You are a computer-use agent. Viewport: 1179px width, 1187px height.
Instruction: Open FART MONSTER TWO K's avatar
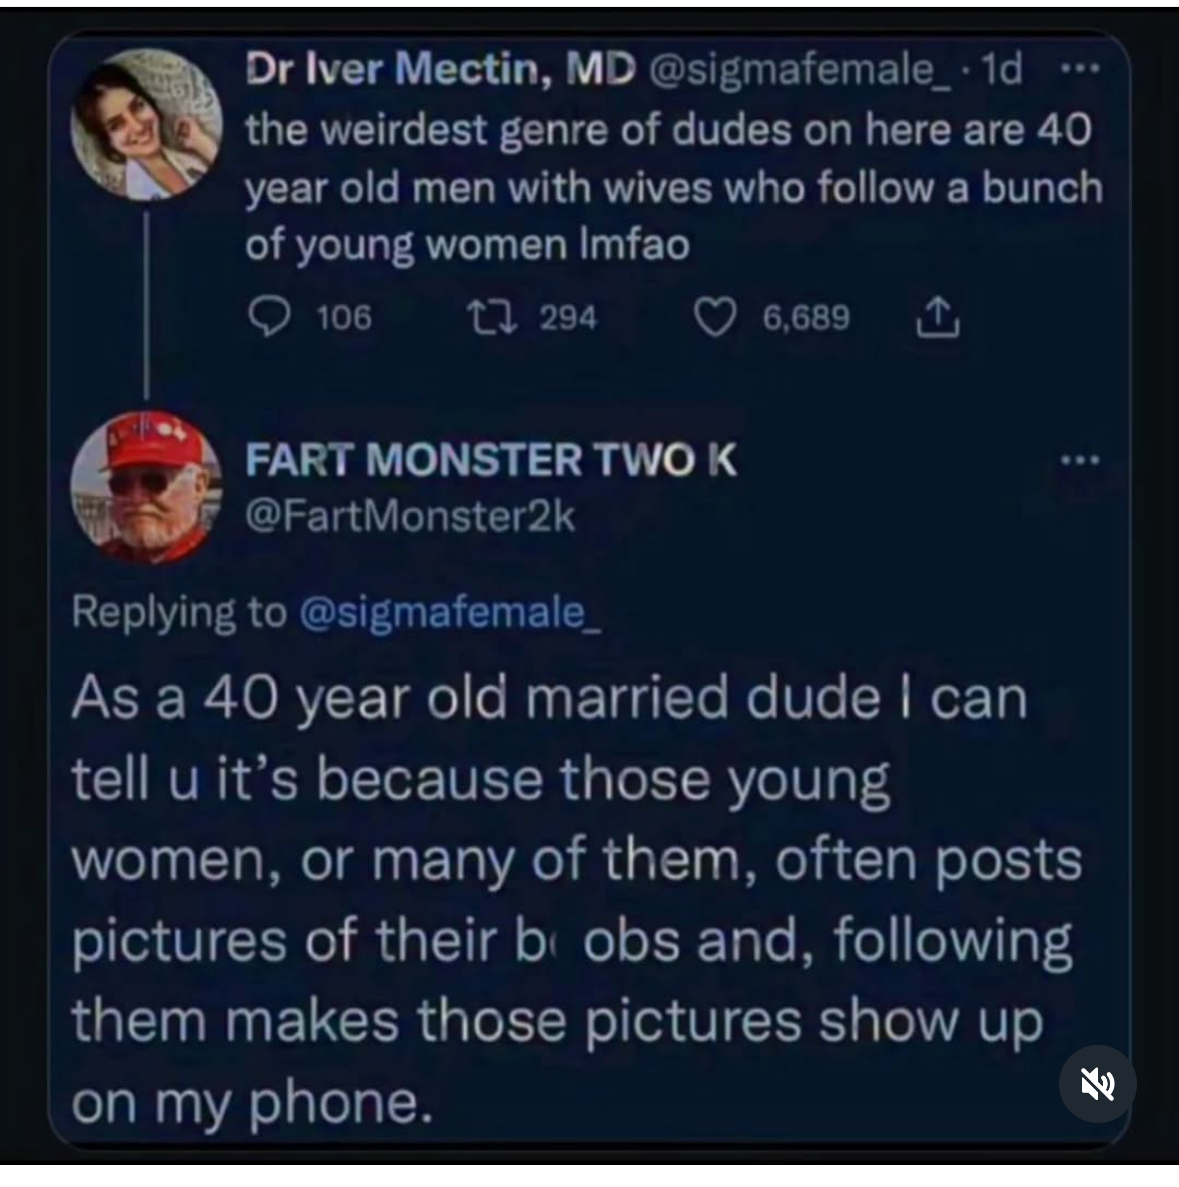(146, 486)
